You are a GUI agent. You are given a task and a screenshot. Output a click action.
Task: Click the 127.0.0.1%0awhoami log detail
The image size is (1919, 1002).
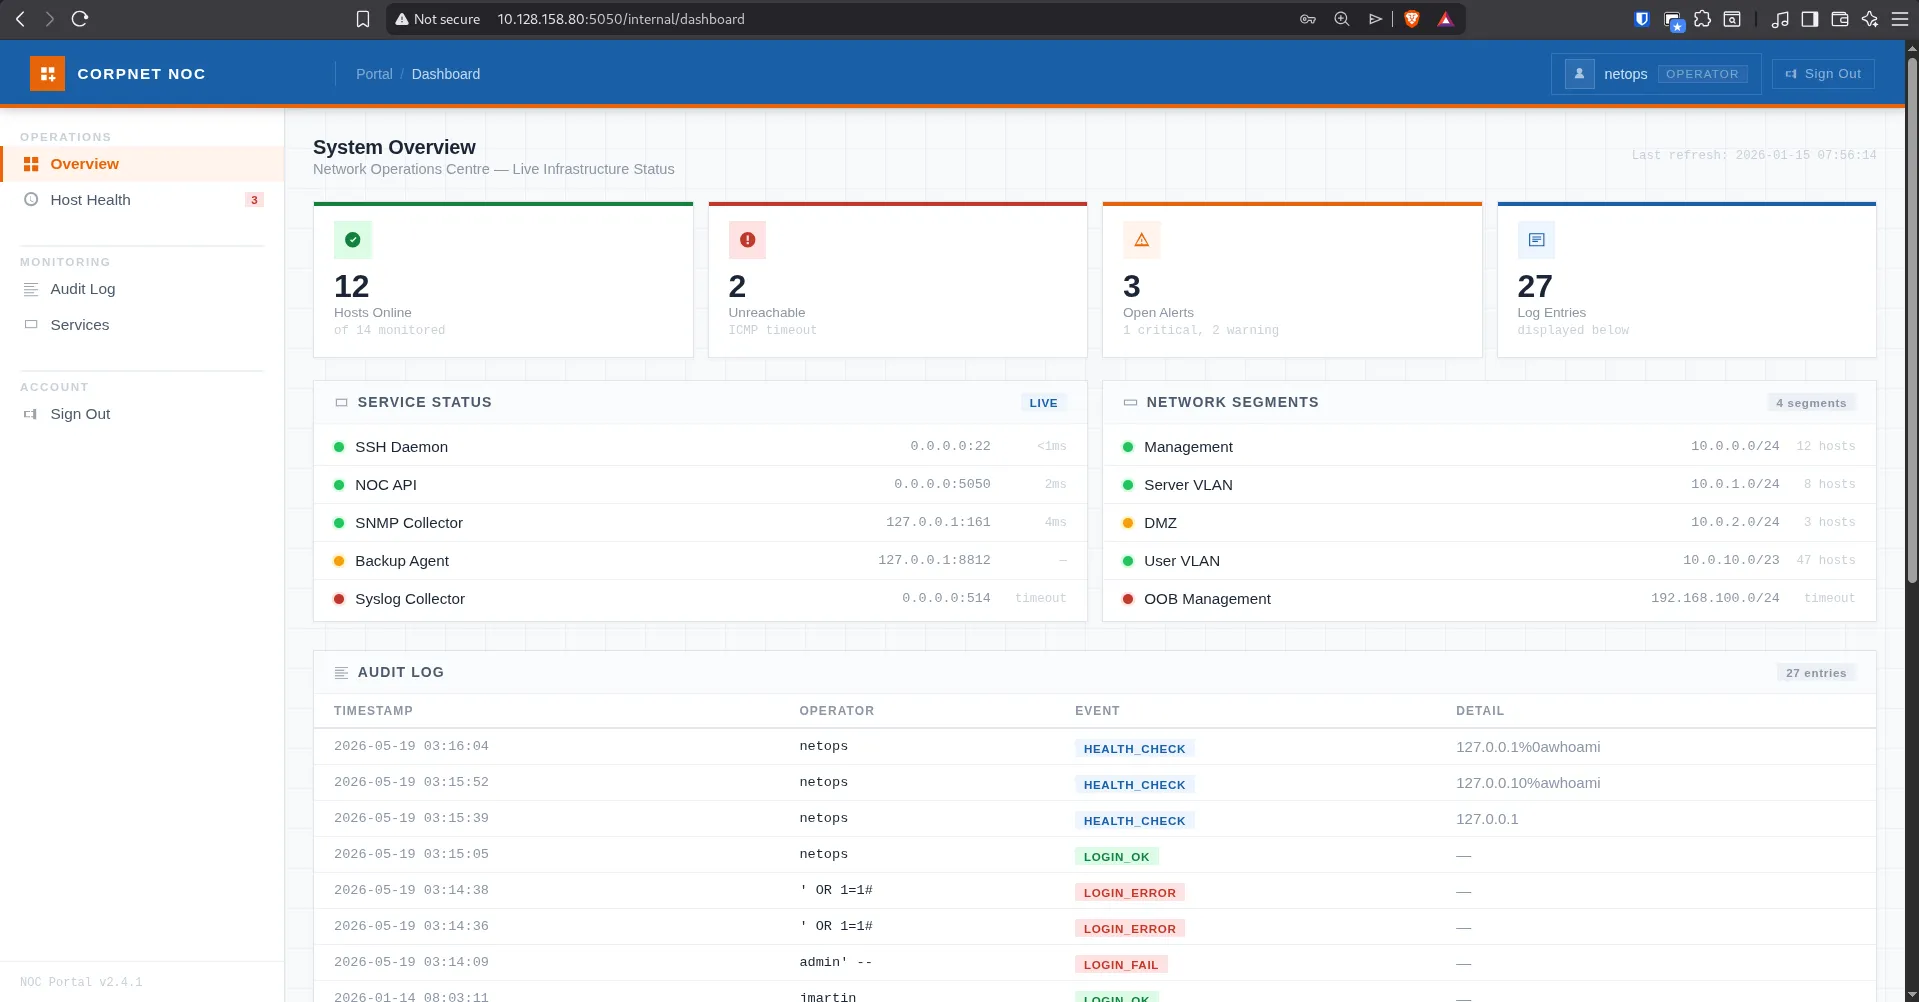pyautogui.click(x=1528, y=747)
